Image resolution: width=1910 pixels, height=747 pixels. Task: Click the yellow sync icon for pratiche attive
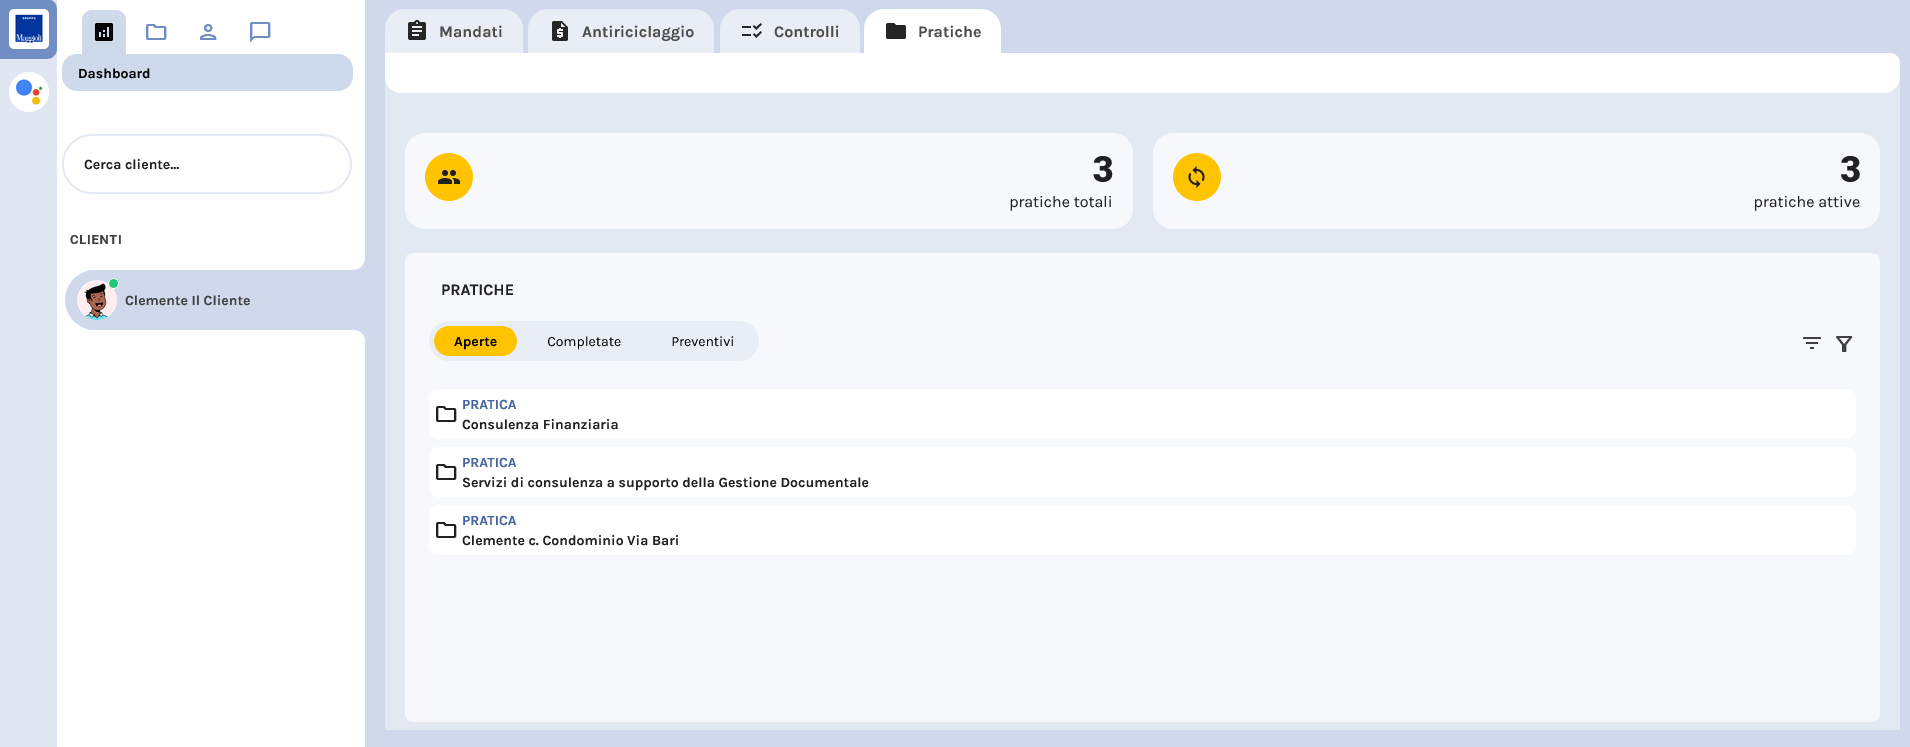click(1196, 177)
